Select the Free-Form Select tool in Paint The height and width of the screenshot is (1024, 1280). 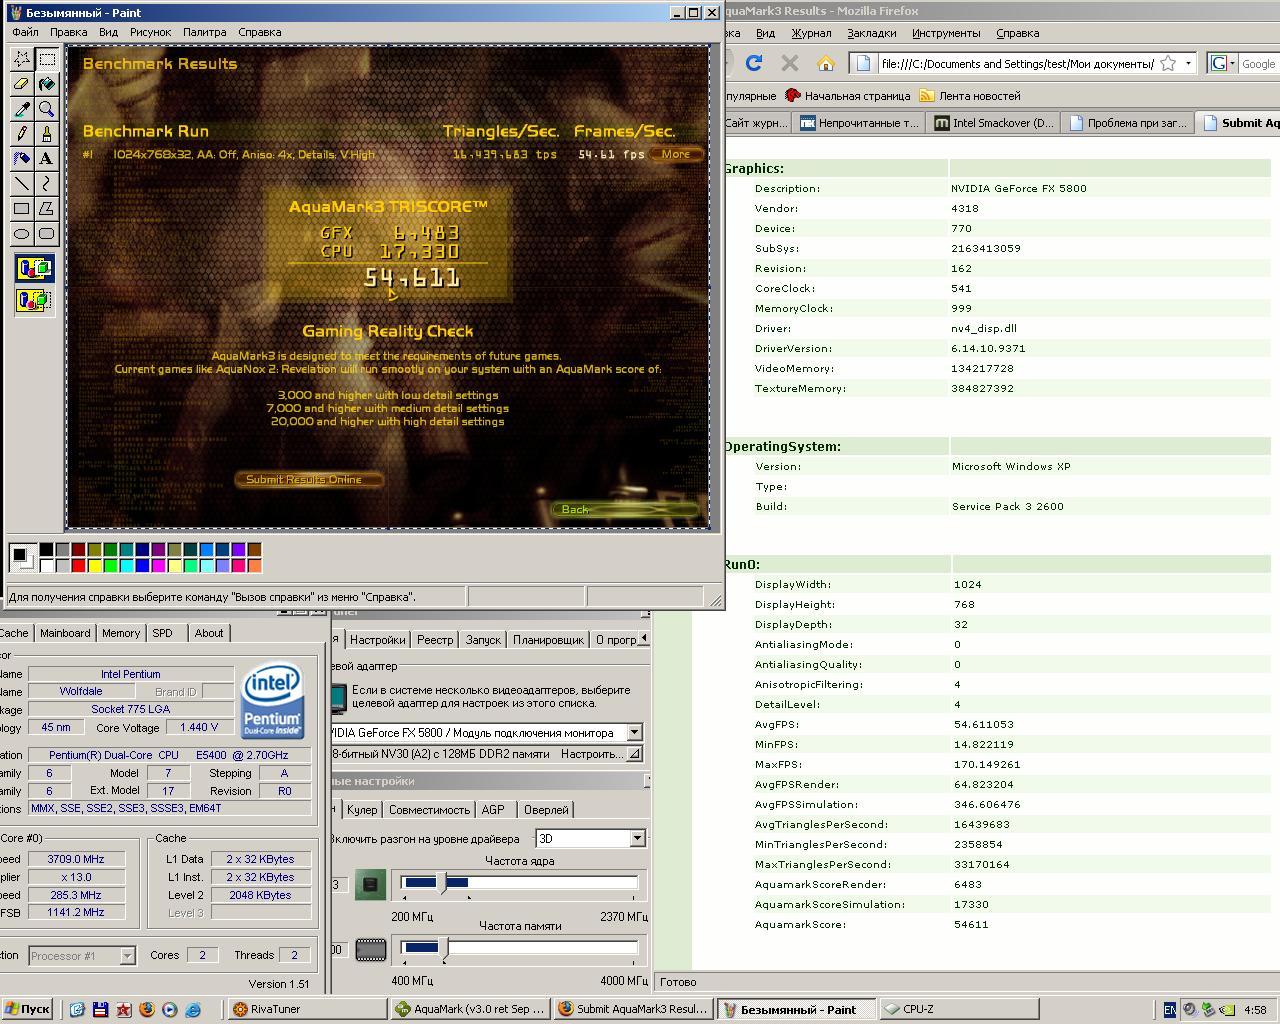tap(22, 59)
